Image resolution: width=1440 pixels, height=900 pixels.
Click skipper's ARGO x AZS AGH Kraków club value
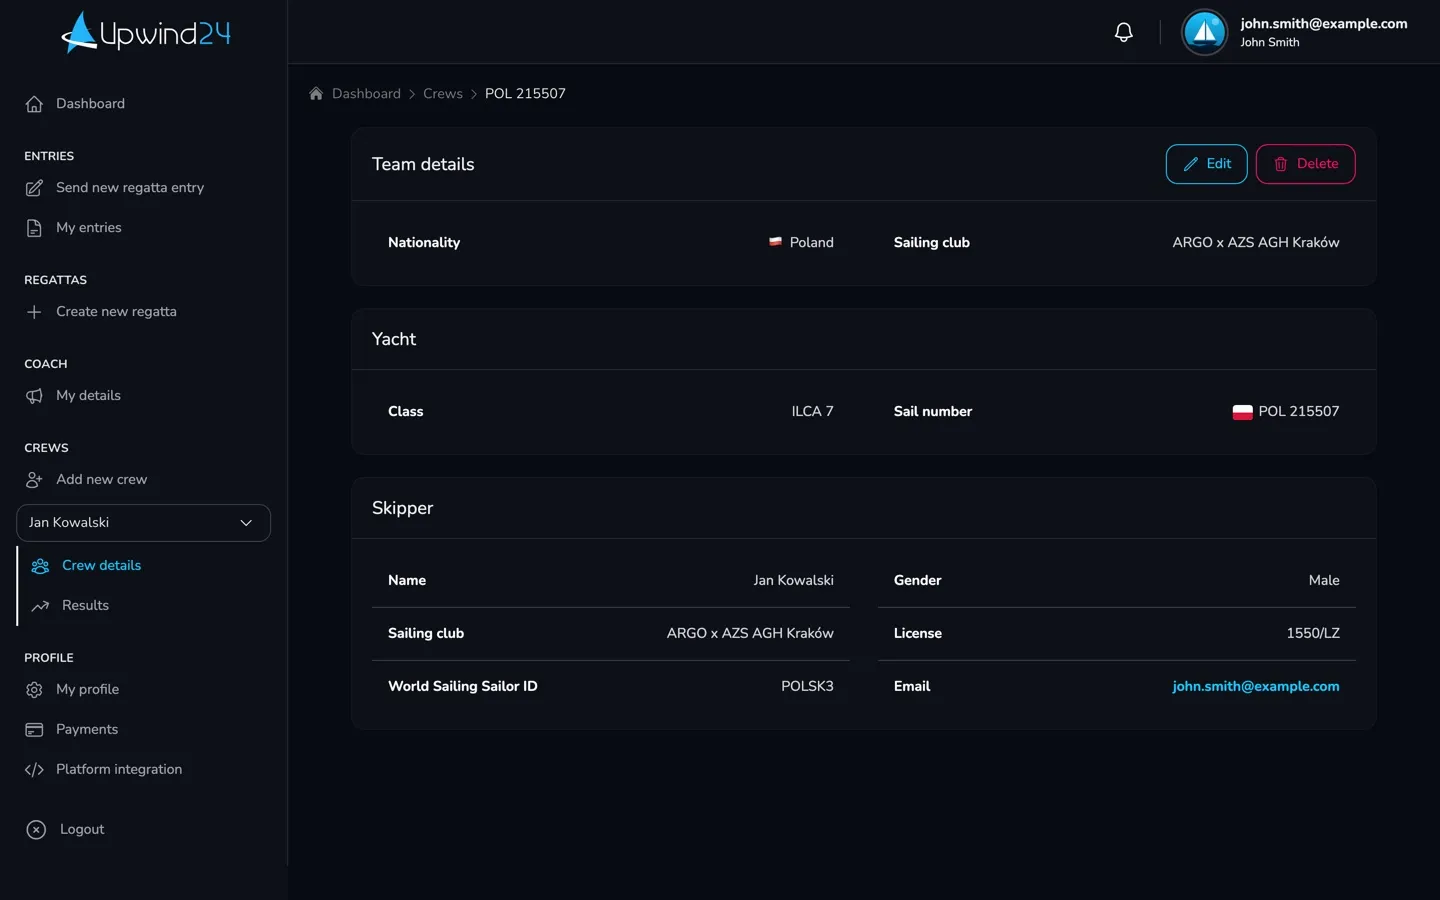750,633
